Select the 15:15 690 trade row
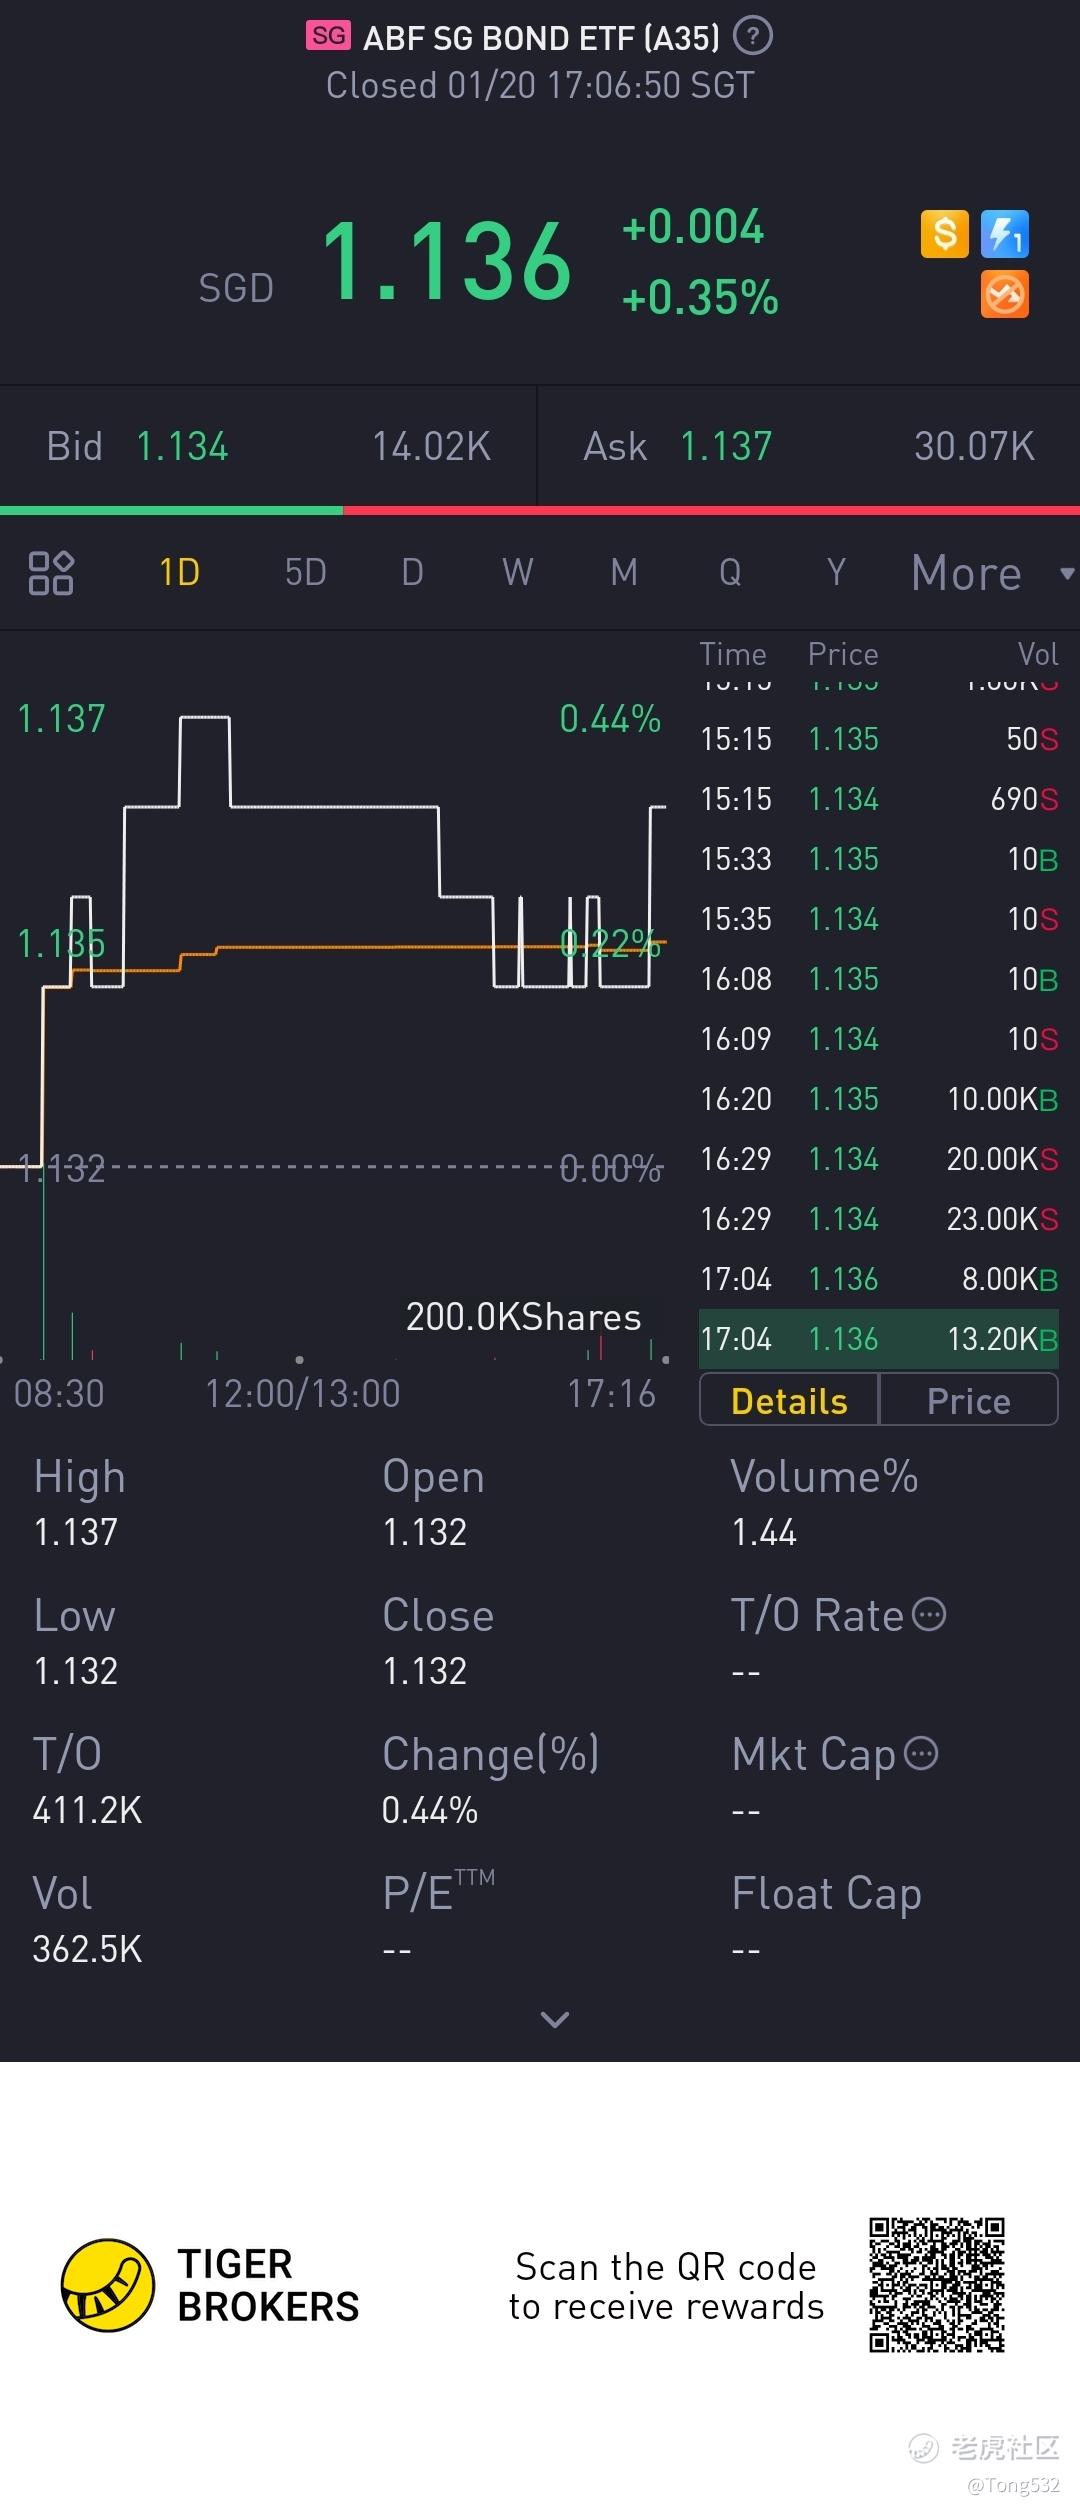The width and height of the screenshot is (1080, 2510). coord(879,799)
